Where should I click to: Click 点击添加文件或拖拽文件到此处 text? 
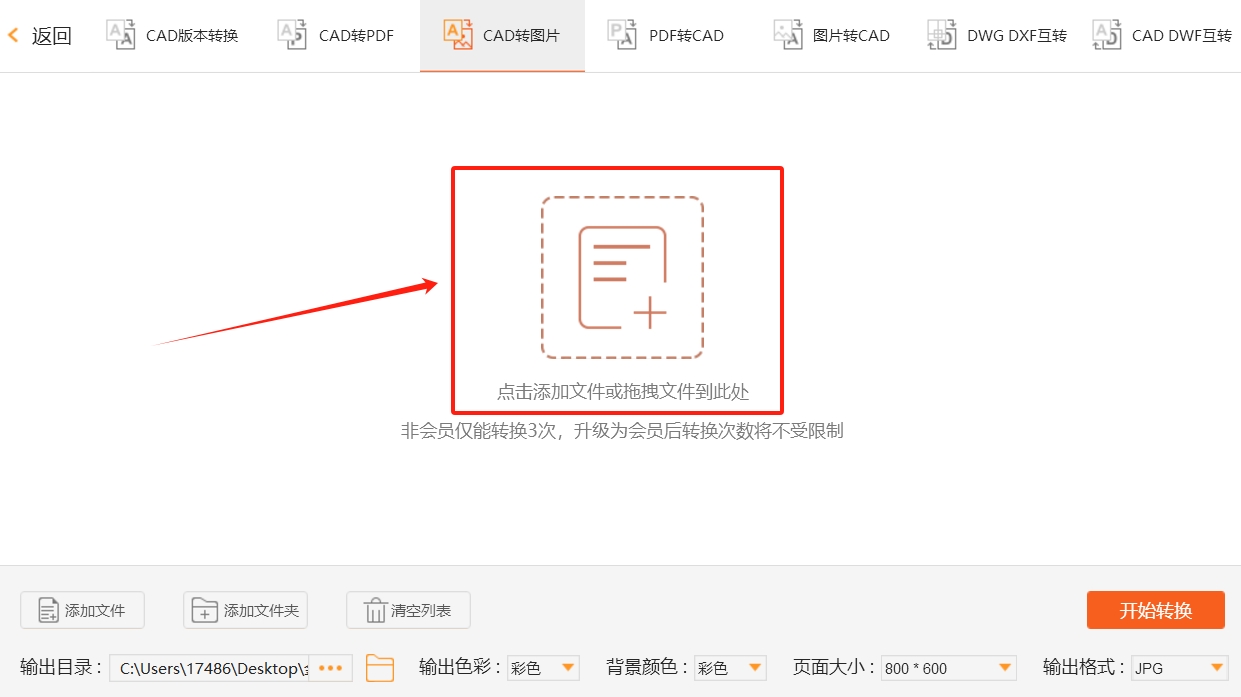pos(623,392)
